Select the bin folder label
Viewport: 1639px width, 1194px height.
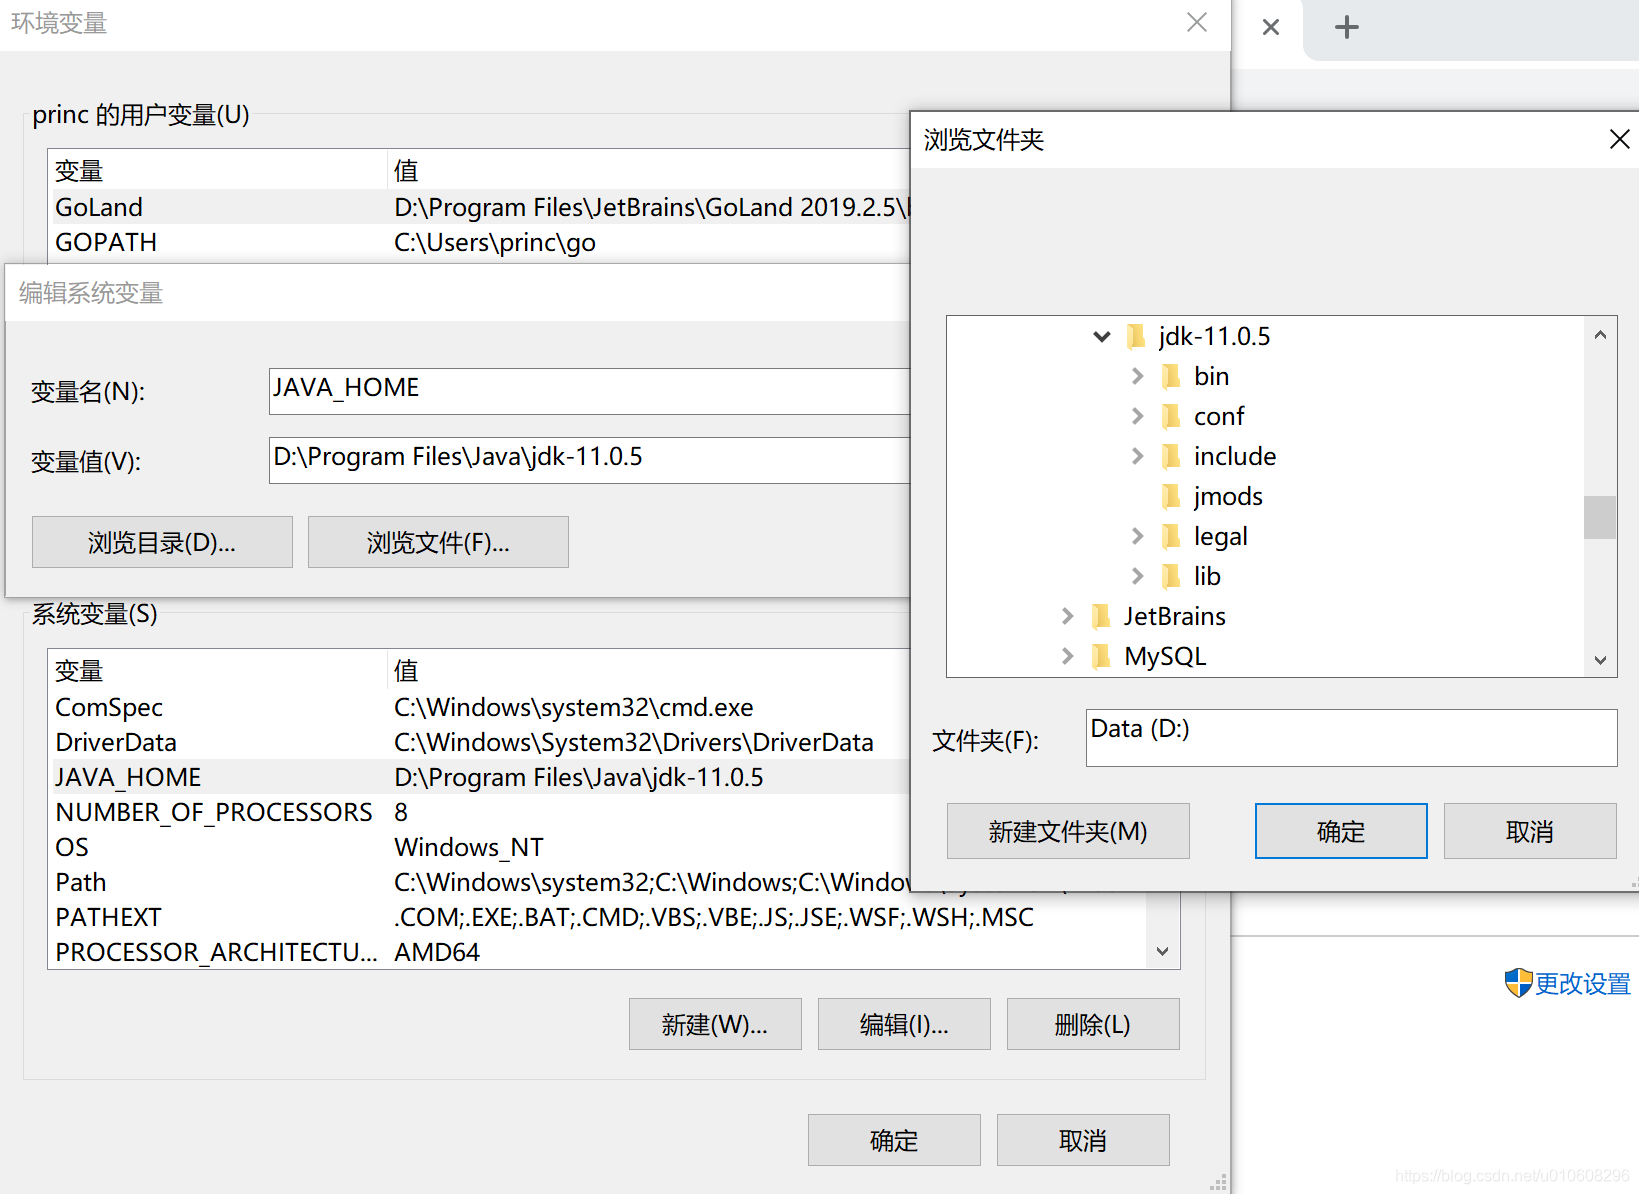click(x=1211, y=376)
